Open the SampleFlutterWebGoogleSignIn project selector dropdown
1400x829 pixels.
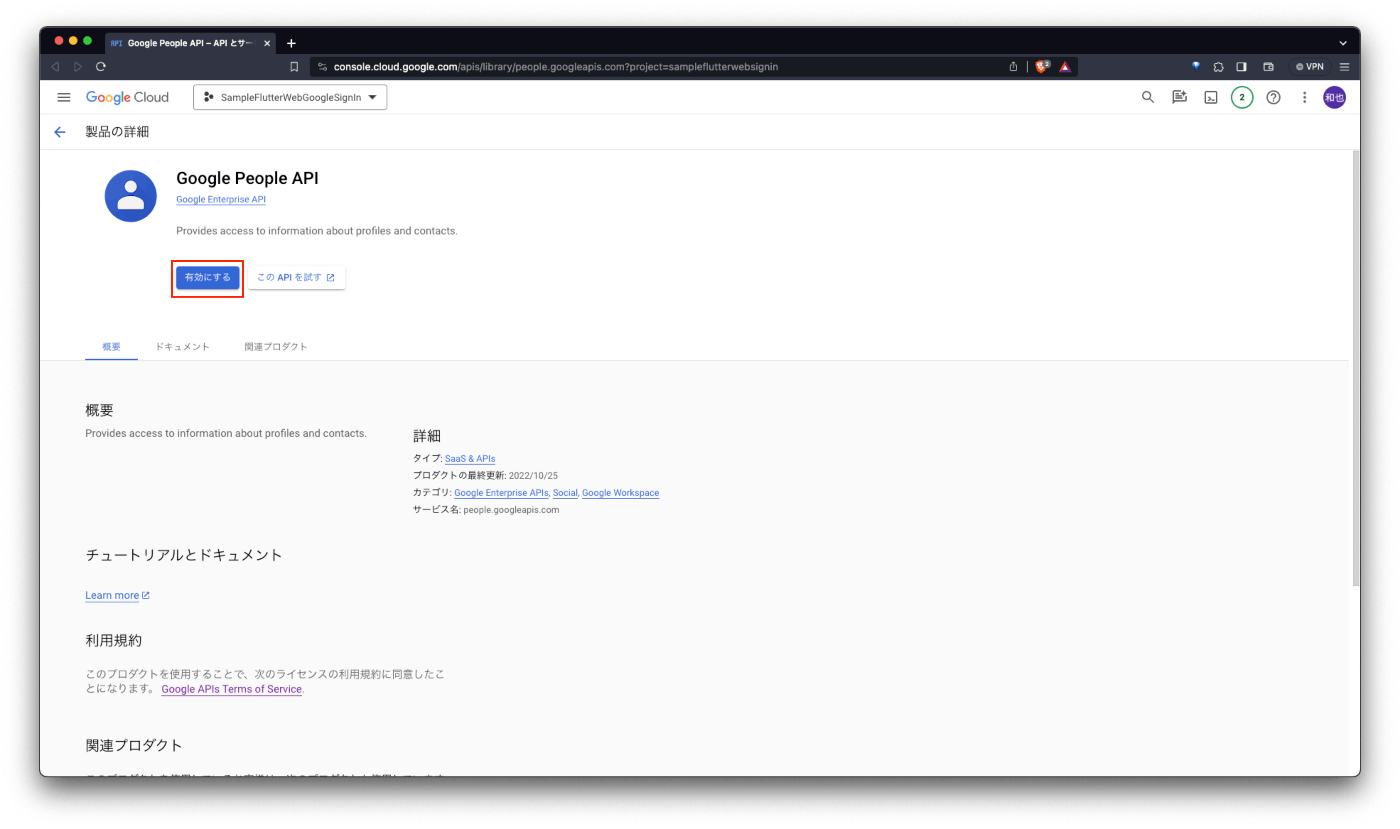[x=290, y=97]
